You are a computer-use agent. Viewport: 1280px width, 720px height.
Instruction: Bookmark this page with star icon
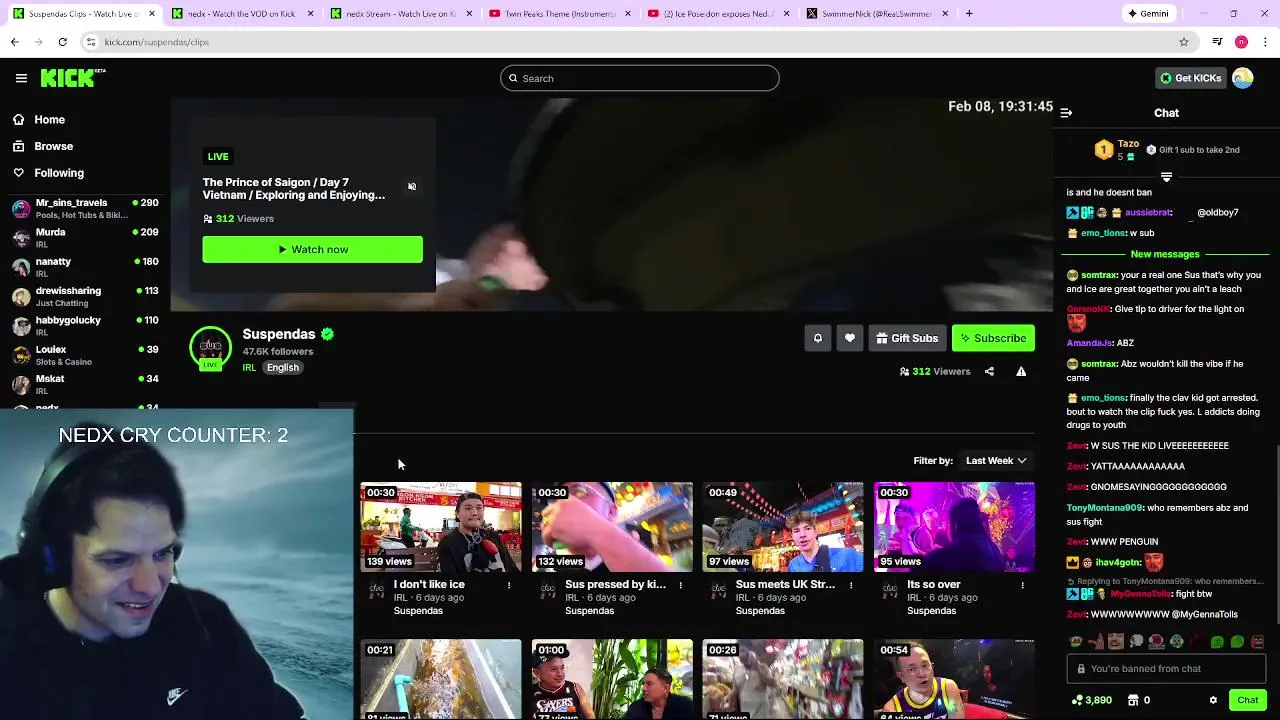[1184, 42]
